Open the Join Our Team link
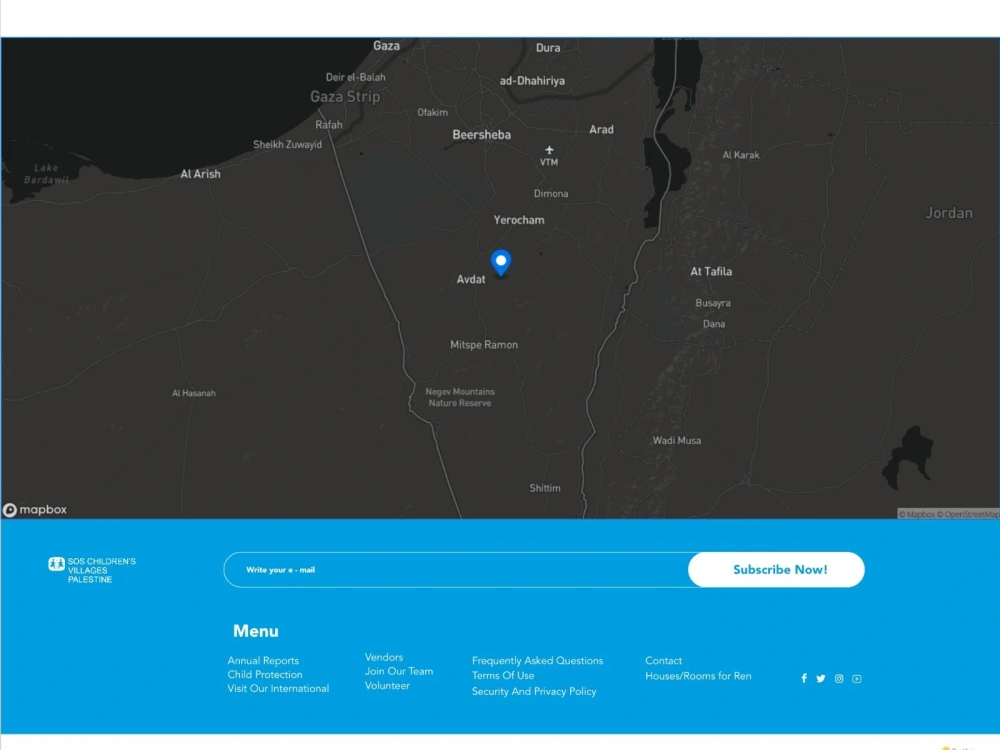This screenshot has width=1000, height=750. tap(399, 672)
